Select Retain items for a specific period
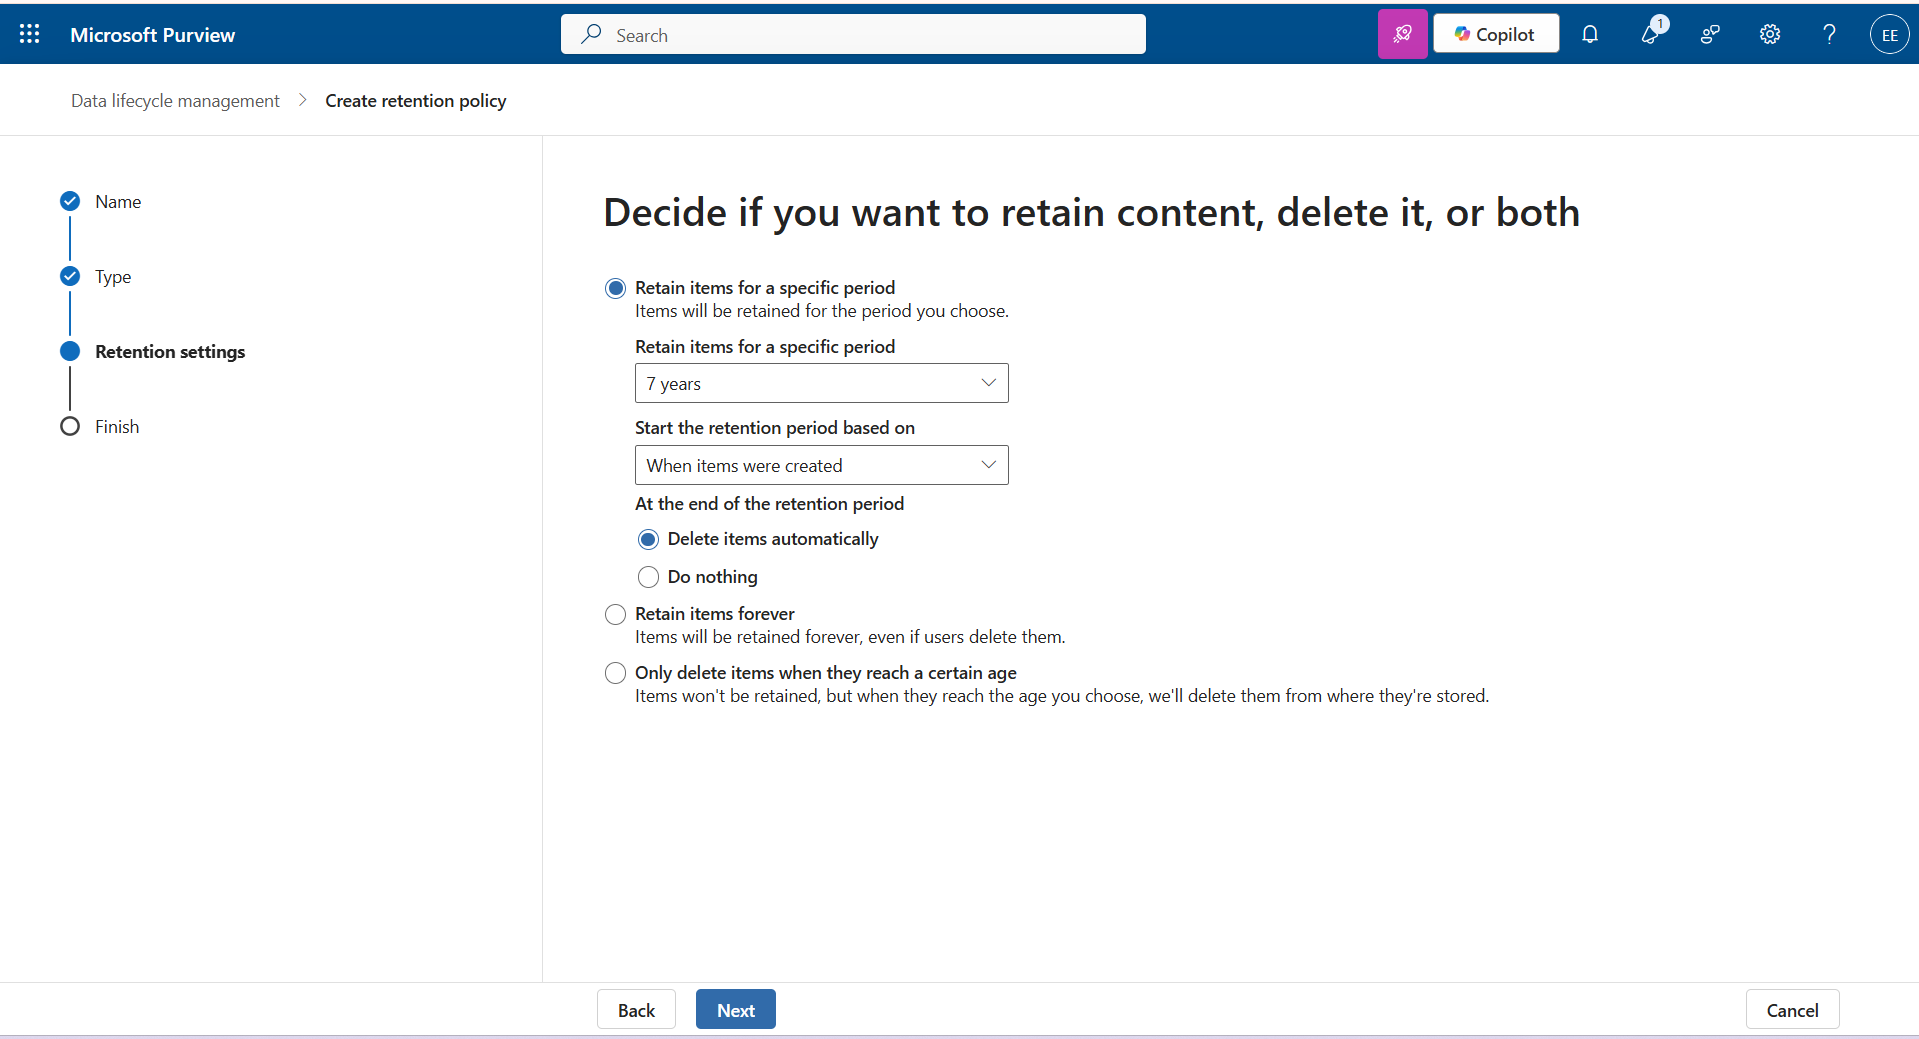 click(x=615, y=287)
